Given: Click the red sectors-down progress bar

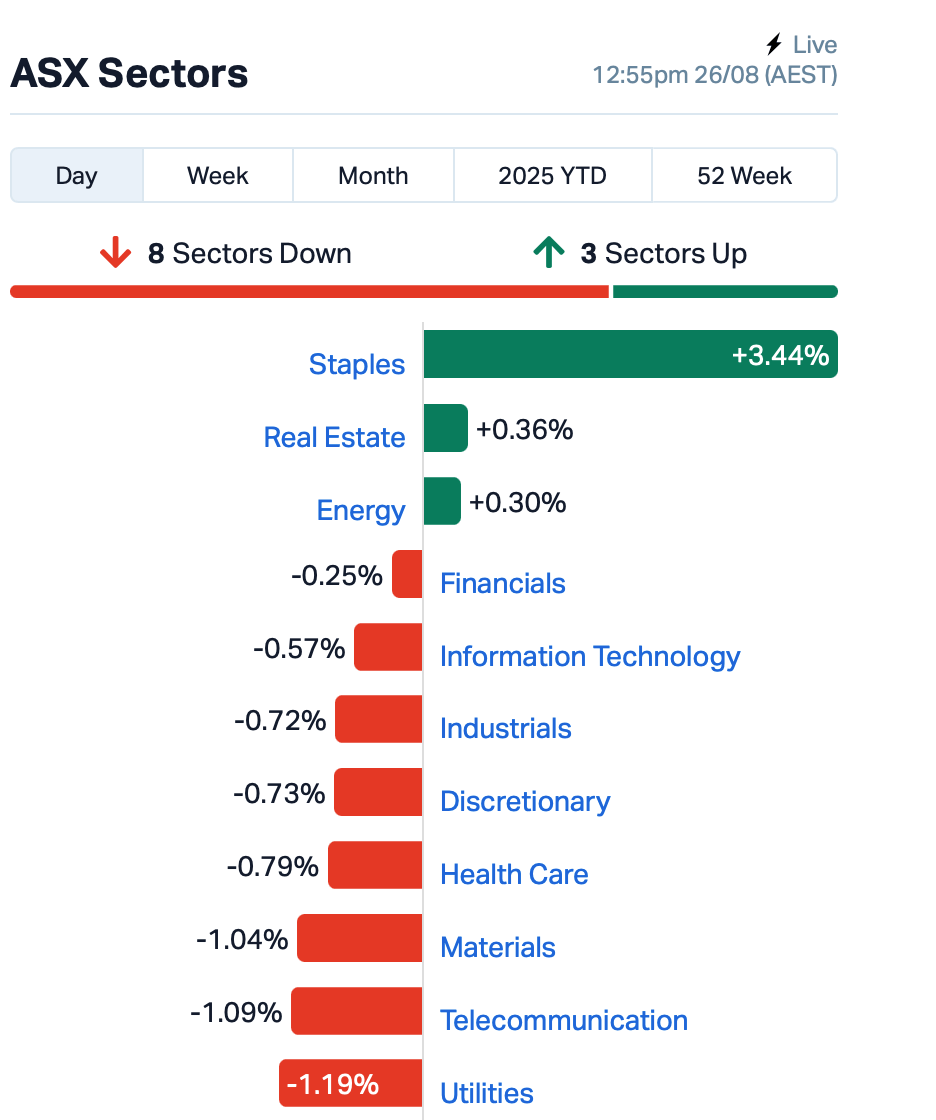Looking at the screenshot, I should (x=309, y=292).
